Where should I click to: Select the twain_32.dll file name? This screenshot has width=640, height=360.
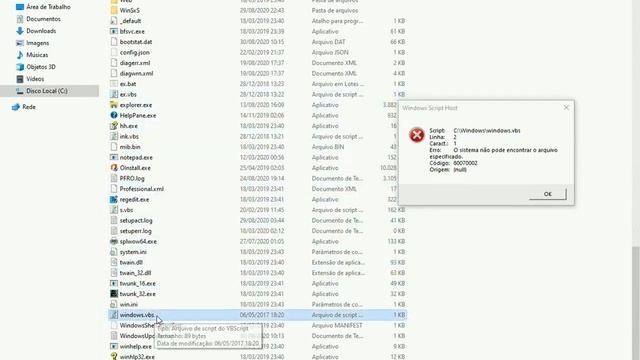point(136,273)
